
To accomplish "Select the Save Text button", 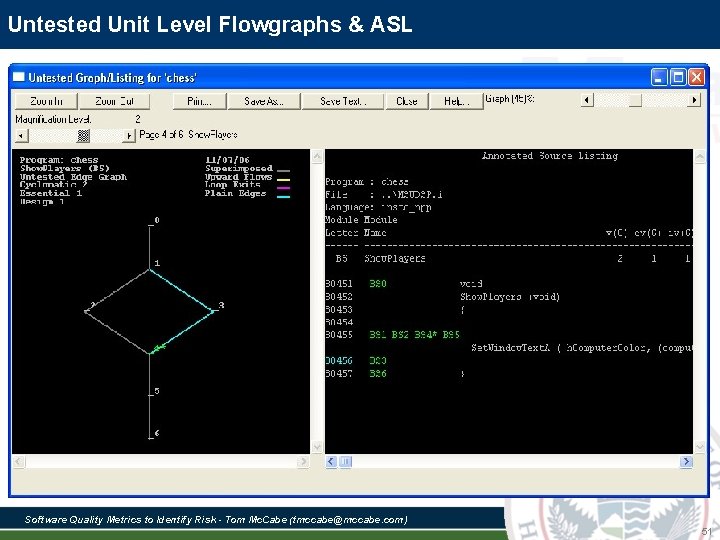I will [343, 101].
